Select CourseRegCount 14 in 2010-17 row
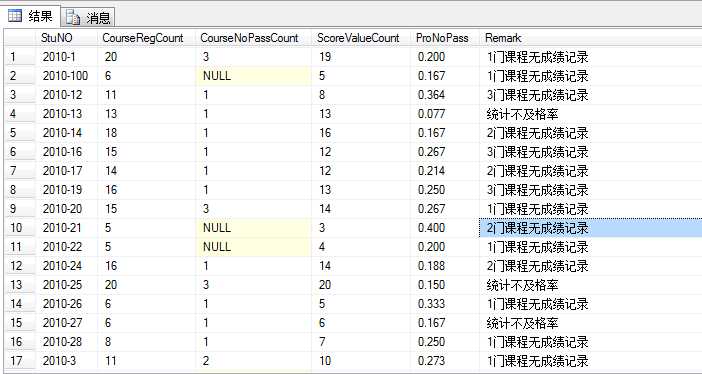Viewport: 702px width, 374px height. 147,171
